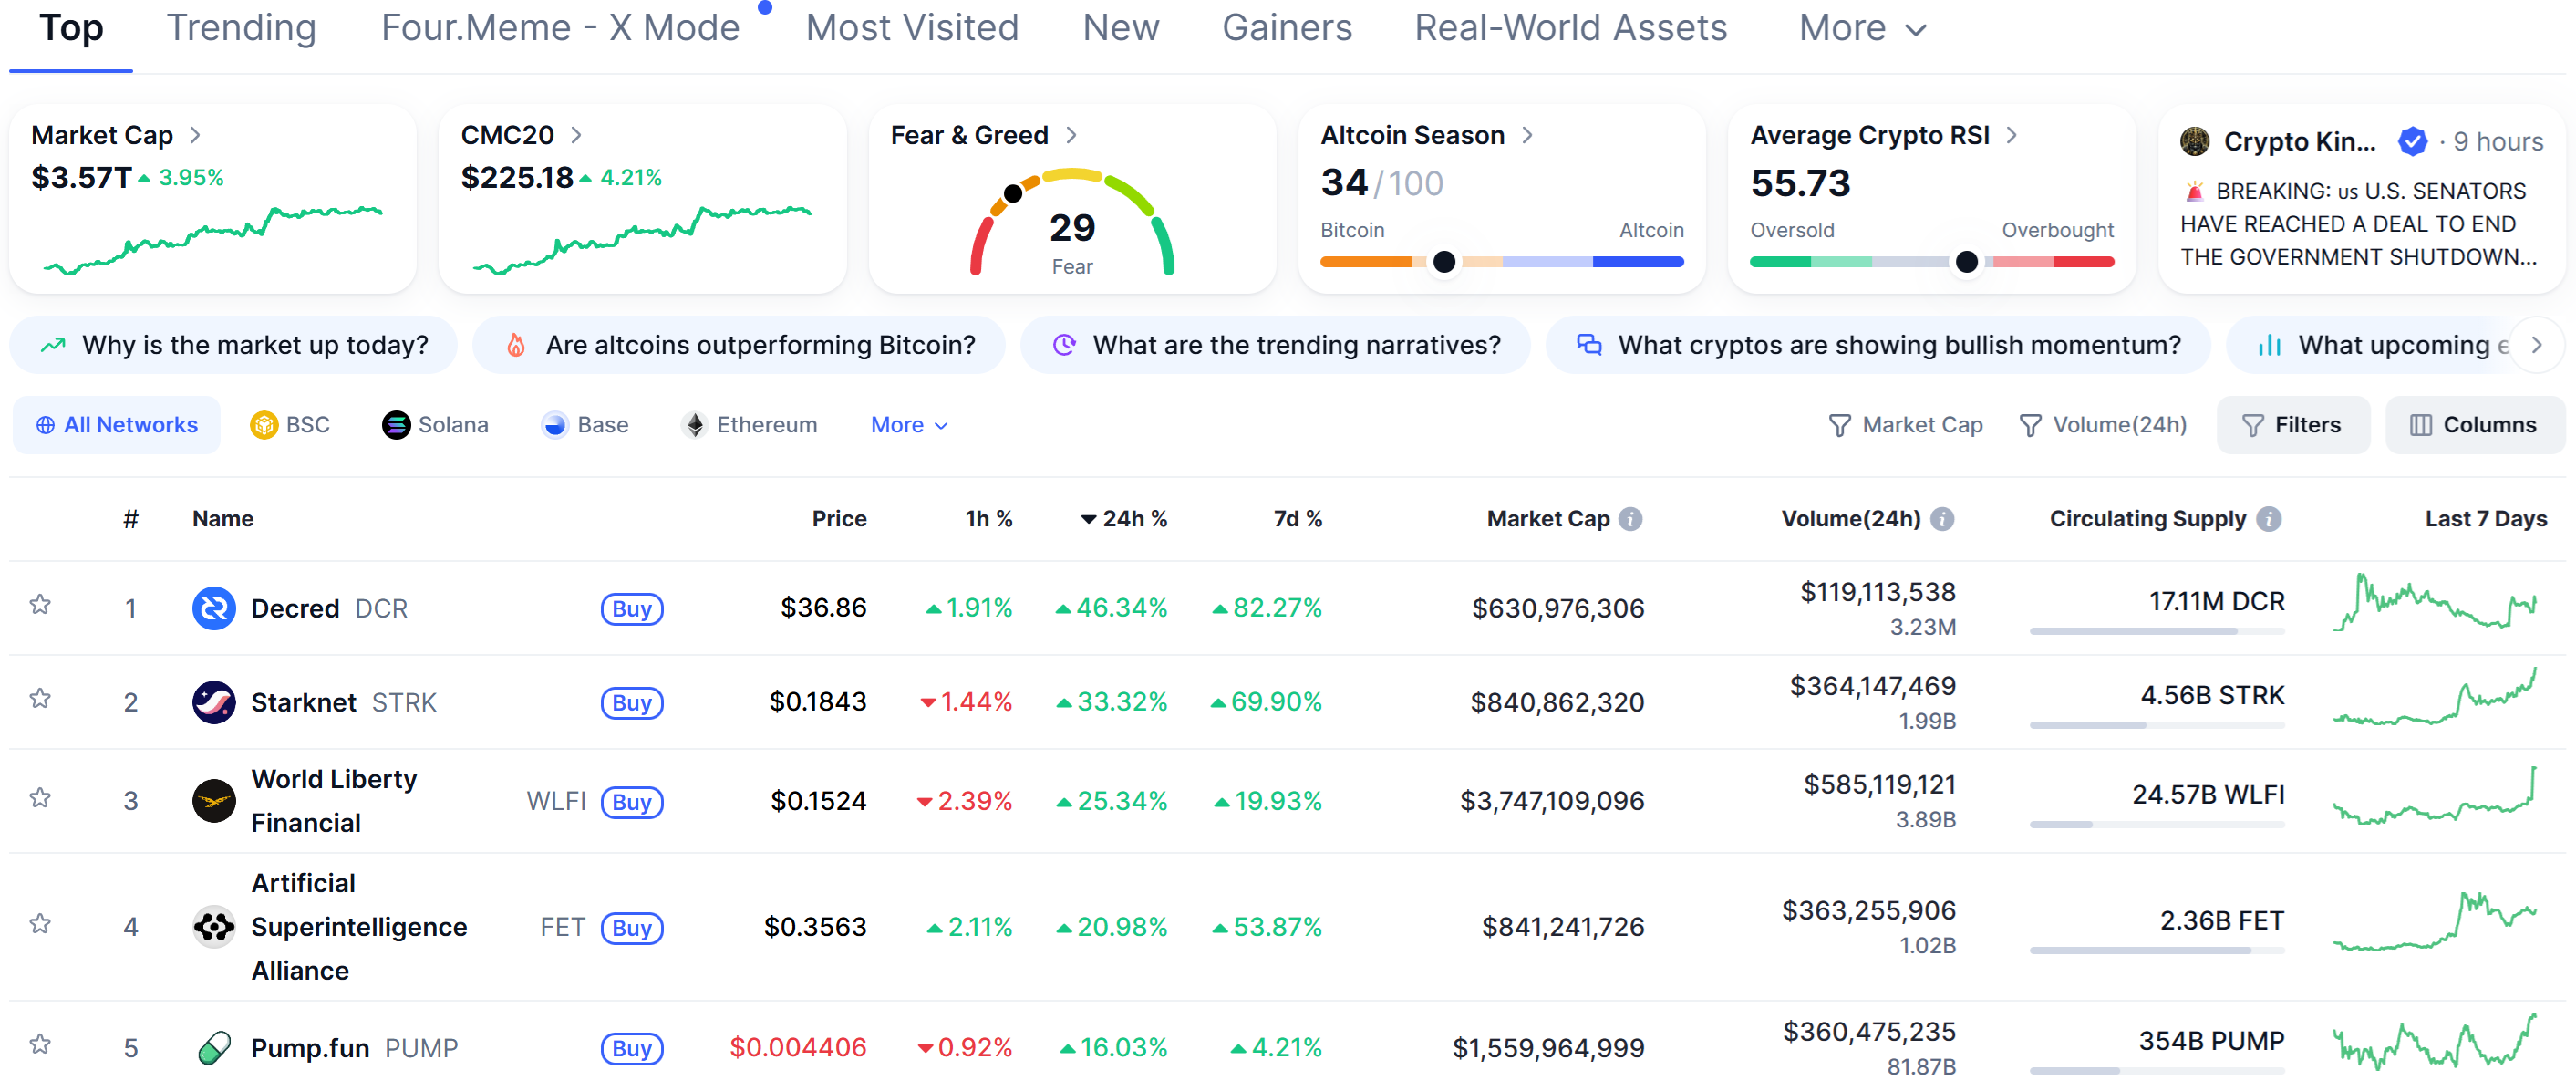Open the Gainers tab
Image resolution: width=2576 pixels, height=1091 pixels.
click(1286, 28)
